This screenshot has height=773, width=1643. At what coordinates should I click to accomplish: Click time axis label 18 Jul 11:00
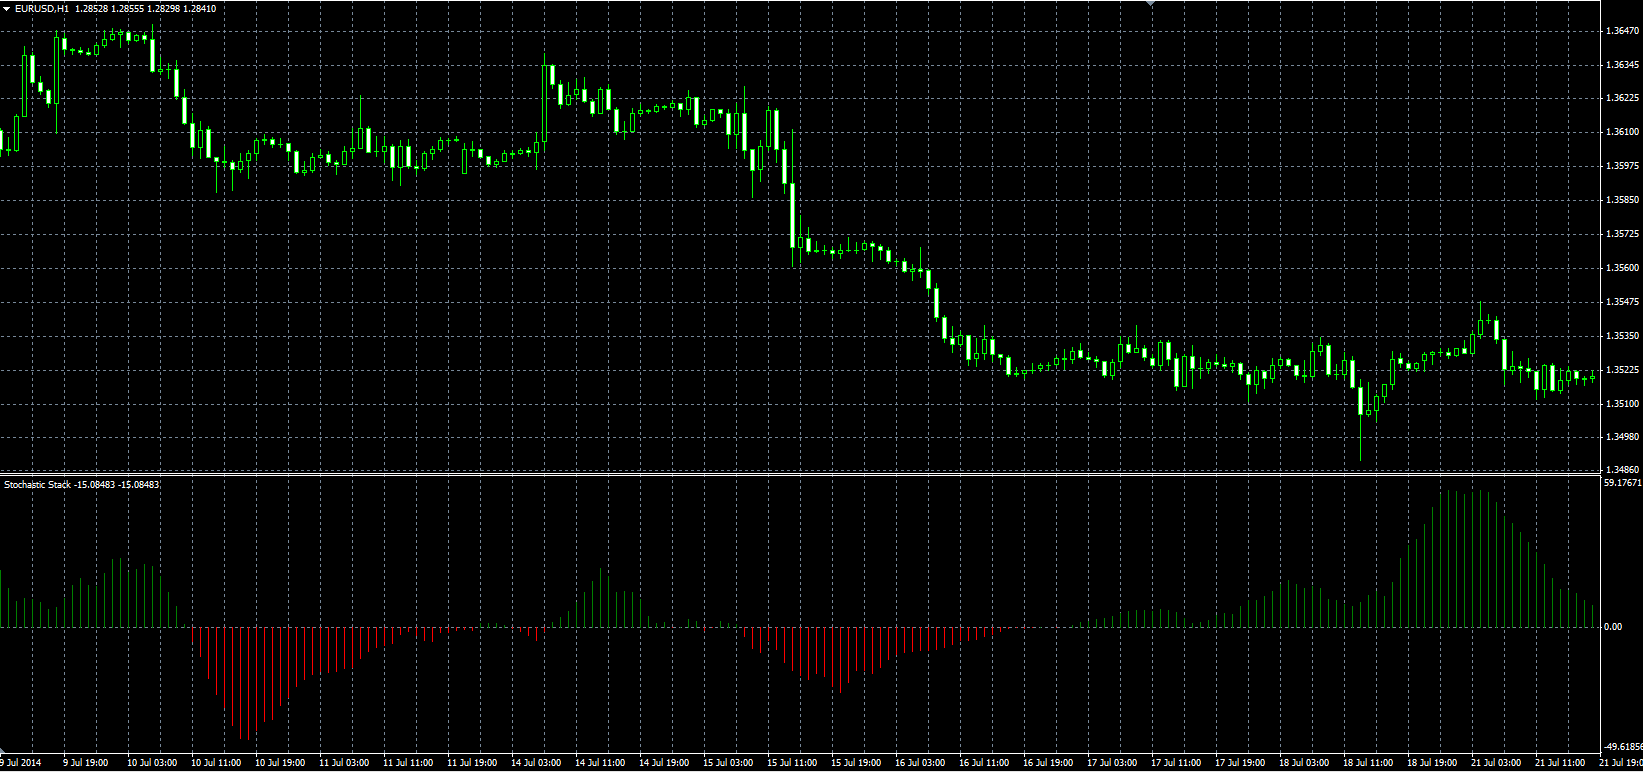pyautogui.click(x=1368, y=763)
